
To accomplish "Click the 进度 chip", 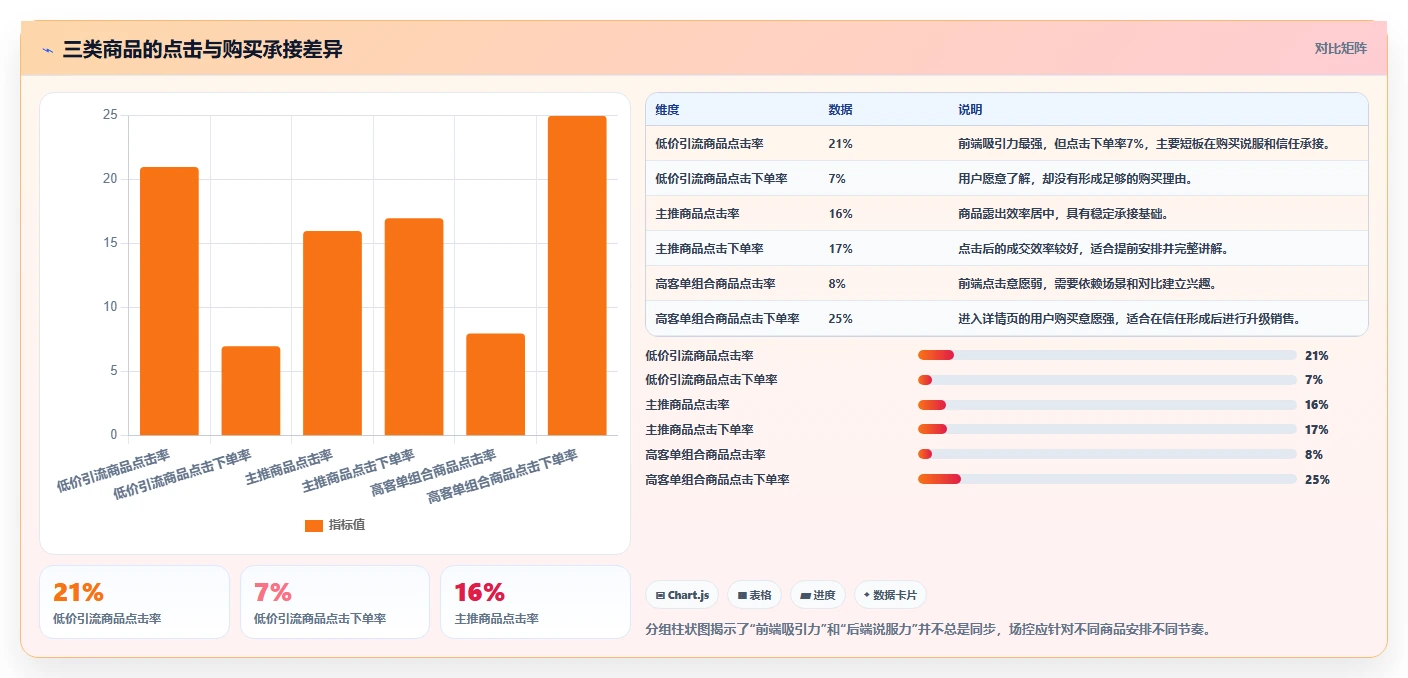I will 818,595.
